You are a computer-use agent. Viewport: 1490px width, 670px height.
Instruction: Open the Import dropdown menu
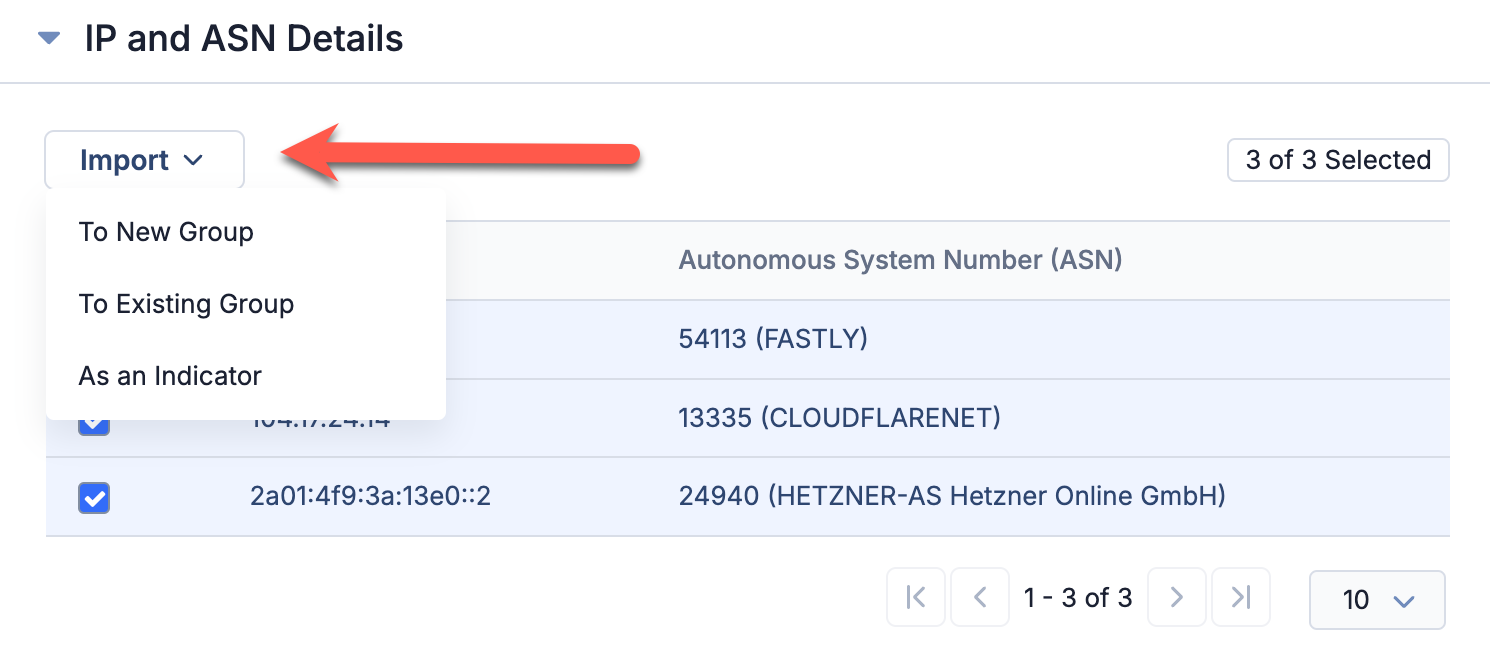coord(144,159)
